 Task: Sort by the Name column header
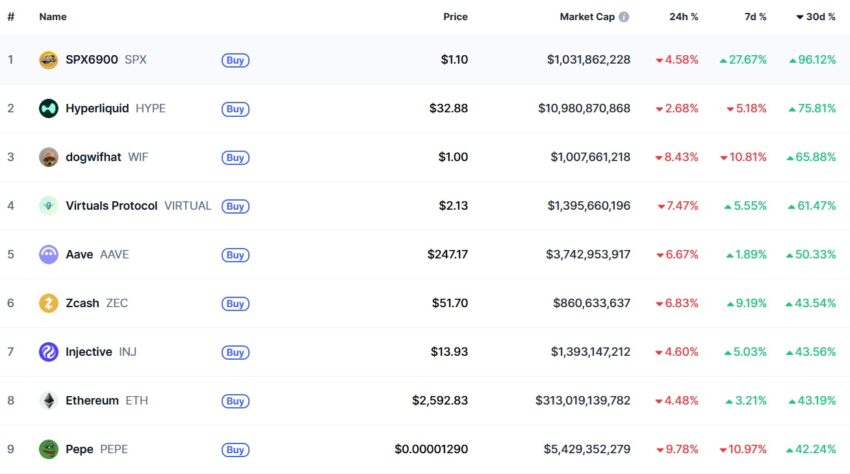click(53, 17)
